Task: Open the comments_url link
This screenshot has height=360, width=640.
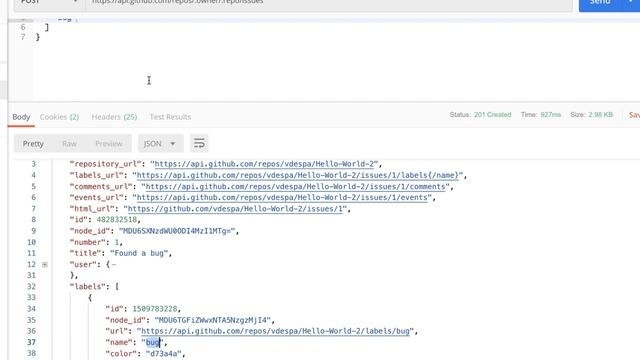Action: click(x=296, y=187)
